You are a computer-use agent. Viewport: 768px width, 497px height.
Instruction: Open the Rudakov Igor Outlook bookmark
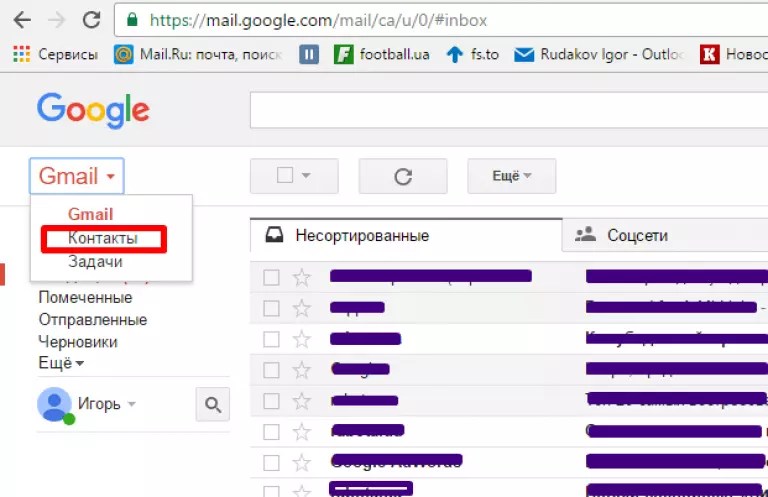599,54
